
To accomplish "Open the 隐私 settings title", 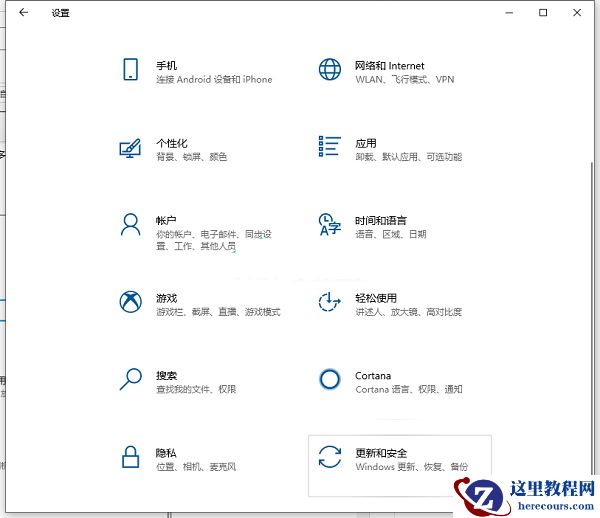I will [x=166, y=453].
